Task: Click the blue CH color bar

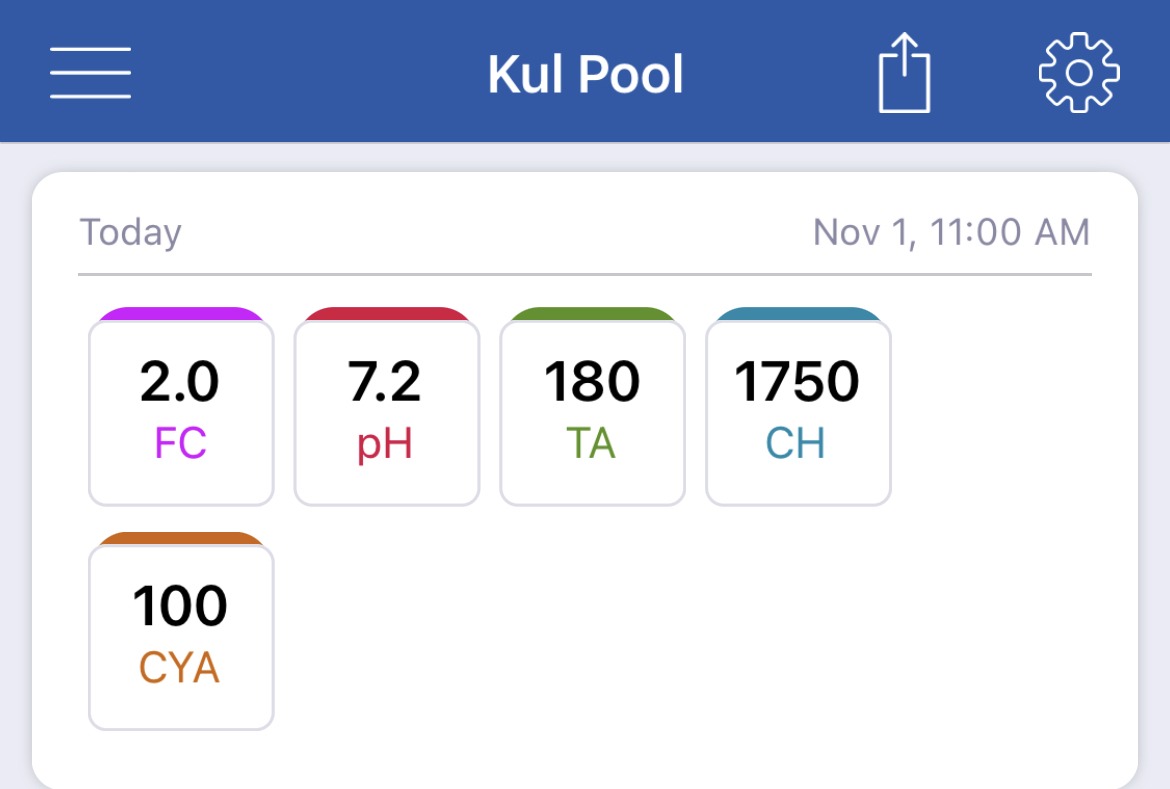Action: [798, 314]
